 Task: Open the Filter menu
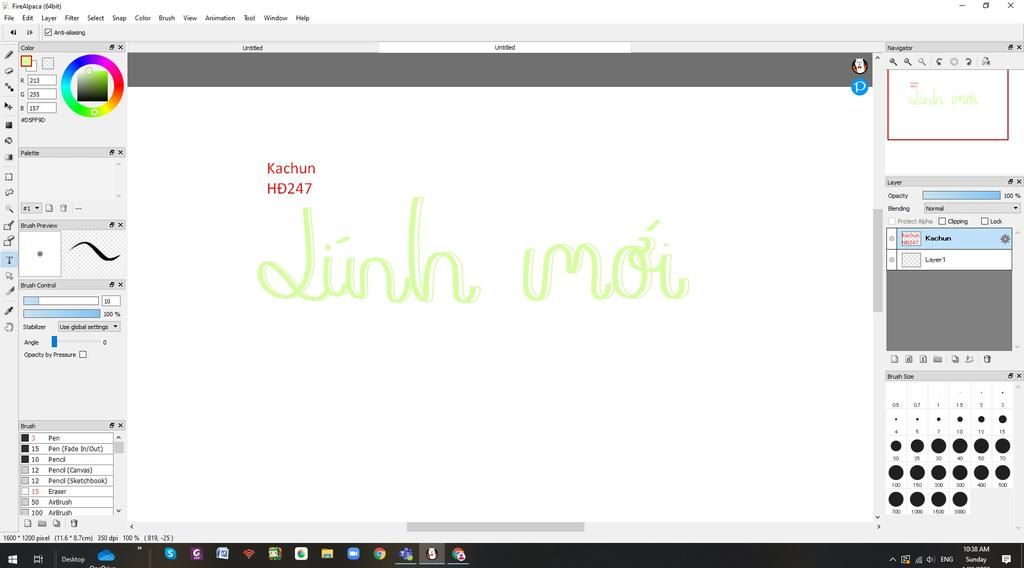pyautogui.click(x=72, y=18)
